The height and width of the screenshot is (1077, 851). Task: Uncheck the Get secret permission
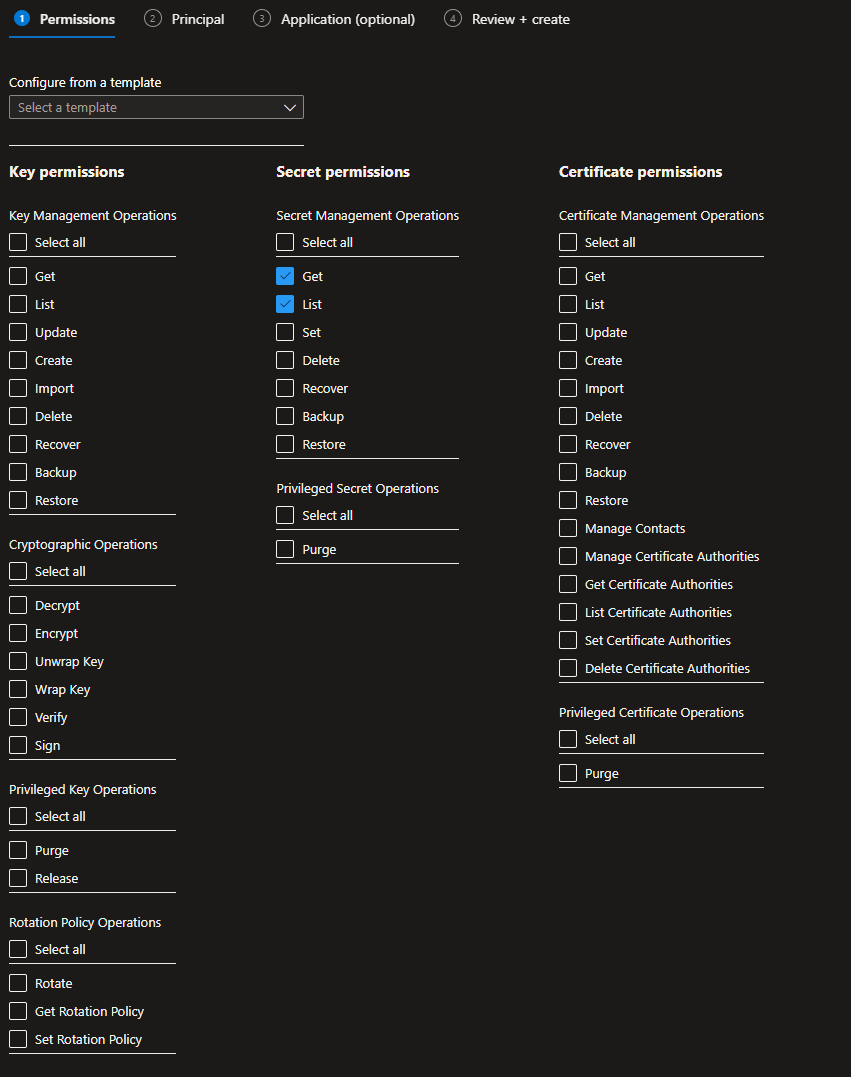[x=285, y=276]
